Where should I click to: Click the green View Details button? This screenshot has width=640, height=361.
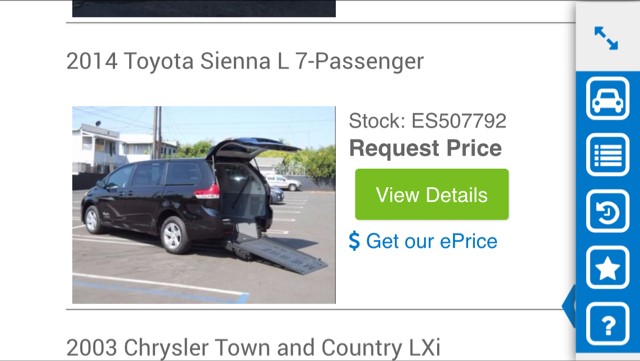coord(432,194)
